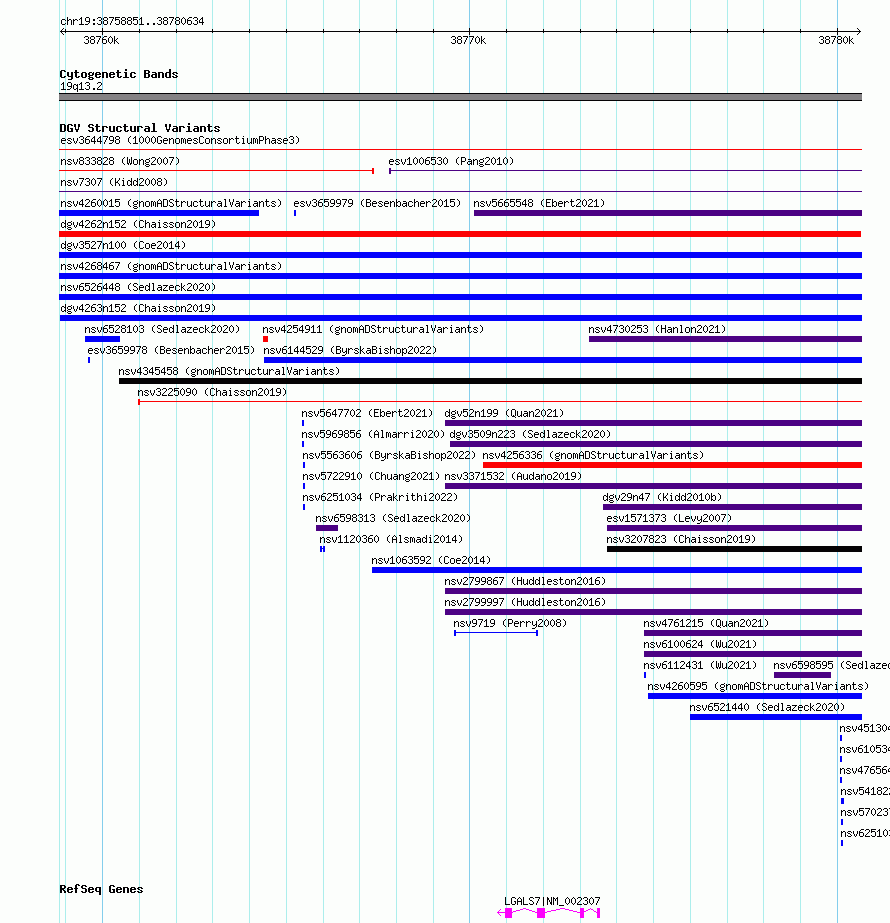Select the nsv1063592 (Coe2014) label

pyautogui.click(x=431, y=560)
